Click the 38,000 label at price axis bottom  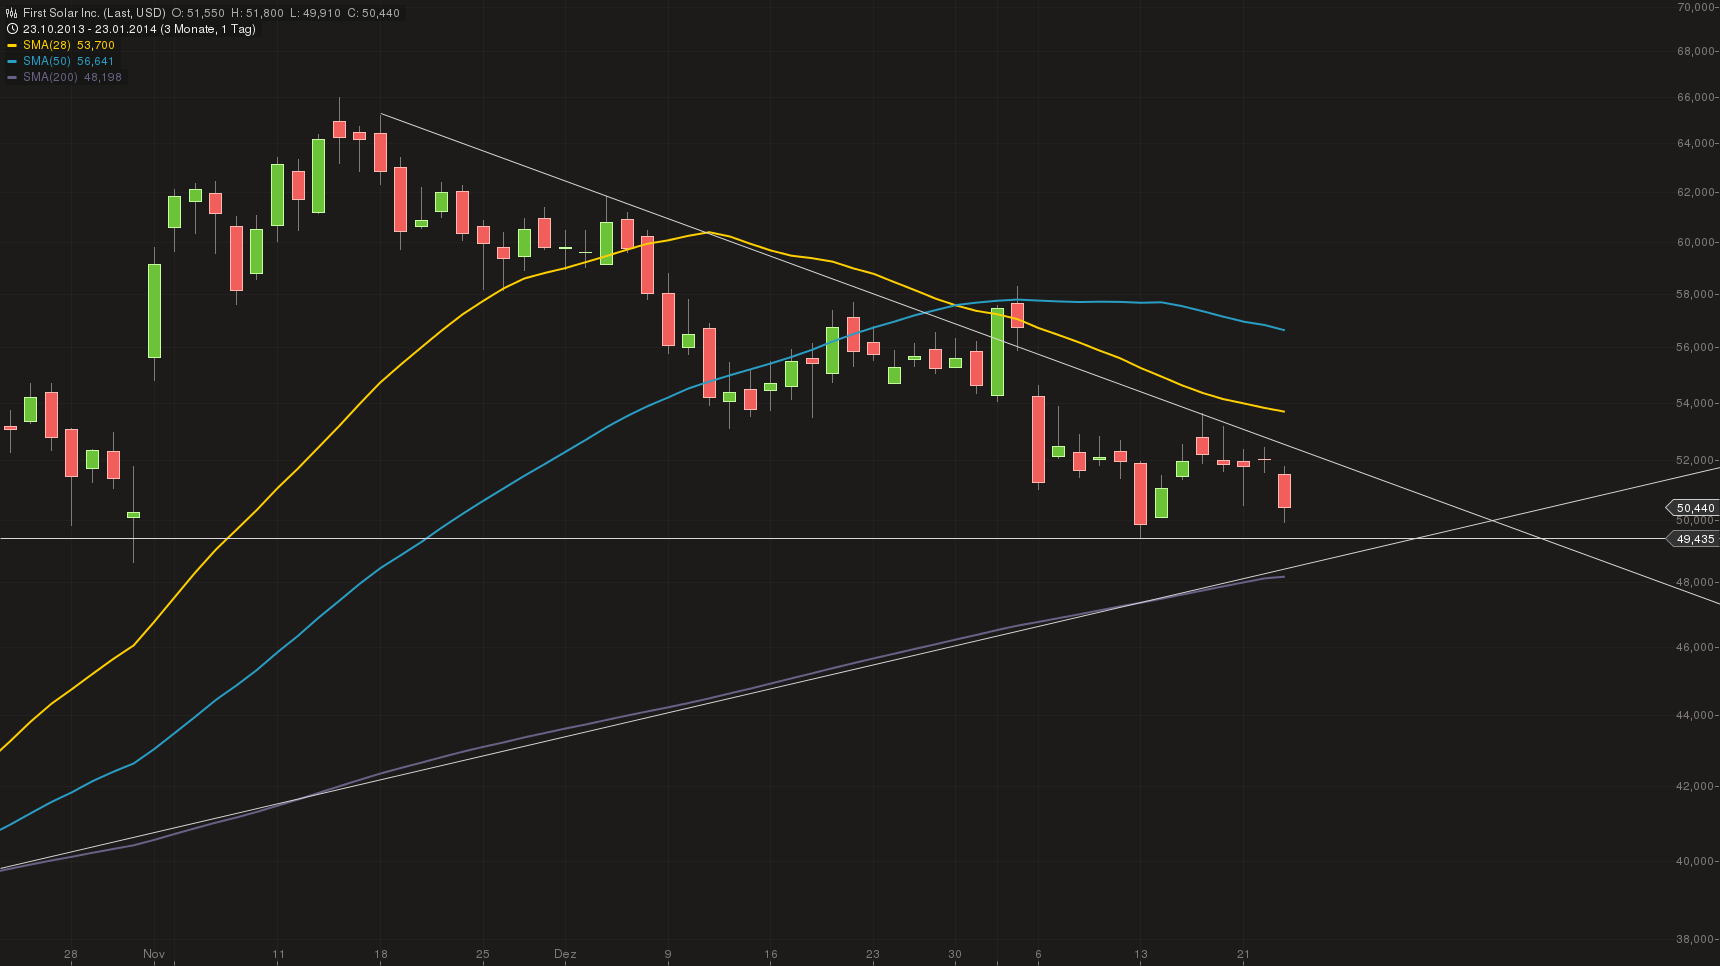pyautogui.click(x=1698, y=939)
